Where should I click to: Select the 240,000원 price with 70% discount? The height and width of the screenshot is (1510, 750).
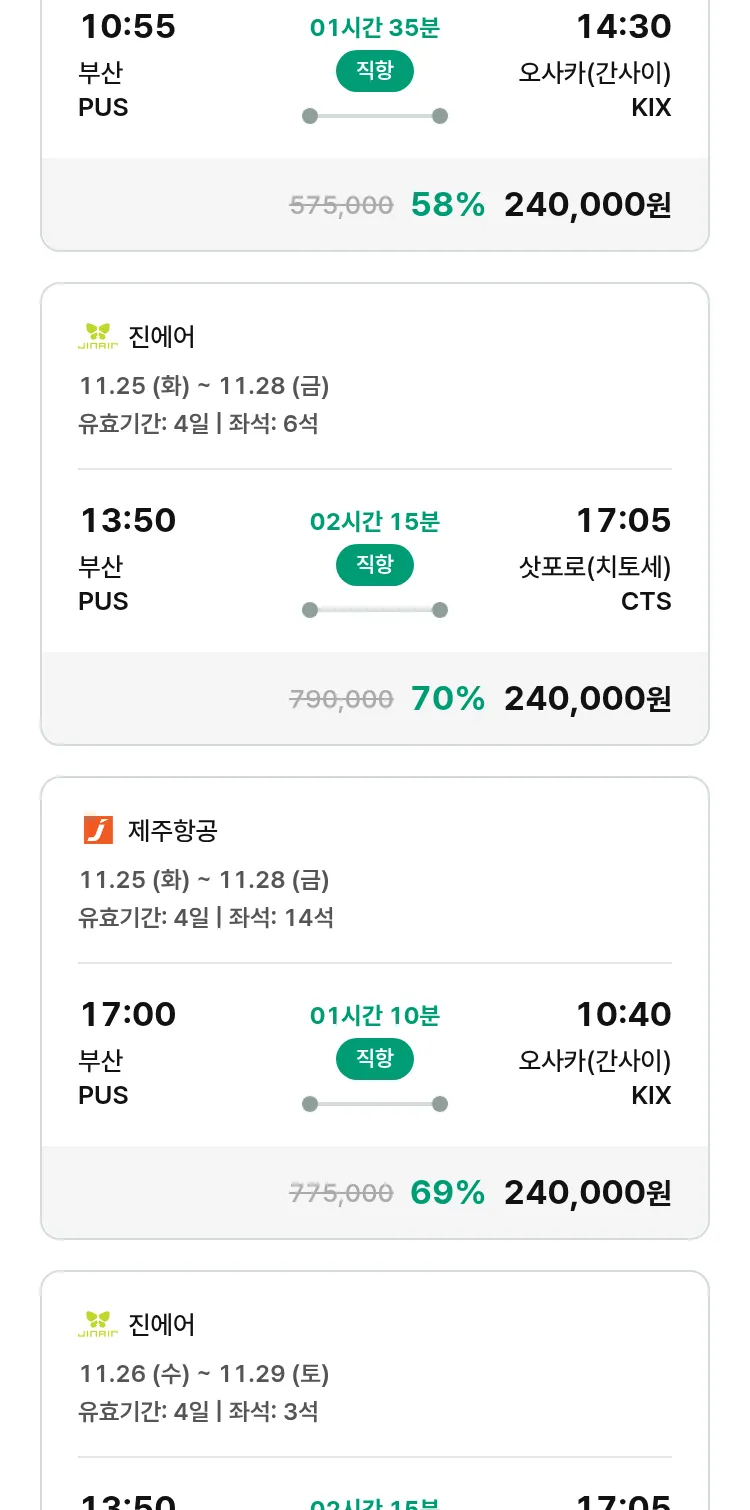587,699
